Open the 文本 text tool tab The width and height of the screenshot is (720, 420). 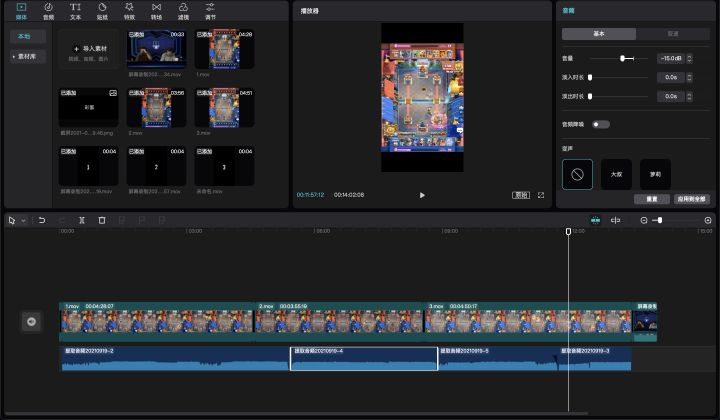pos(75,11)
